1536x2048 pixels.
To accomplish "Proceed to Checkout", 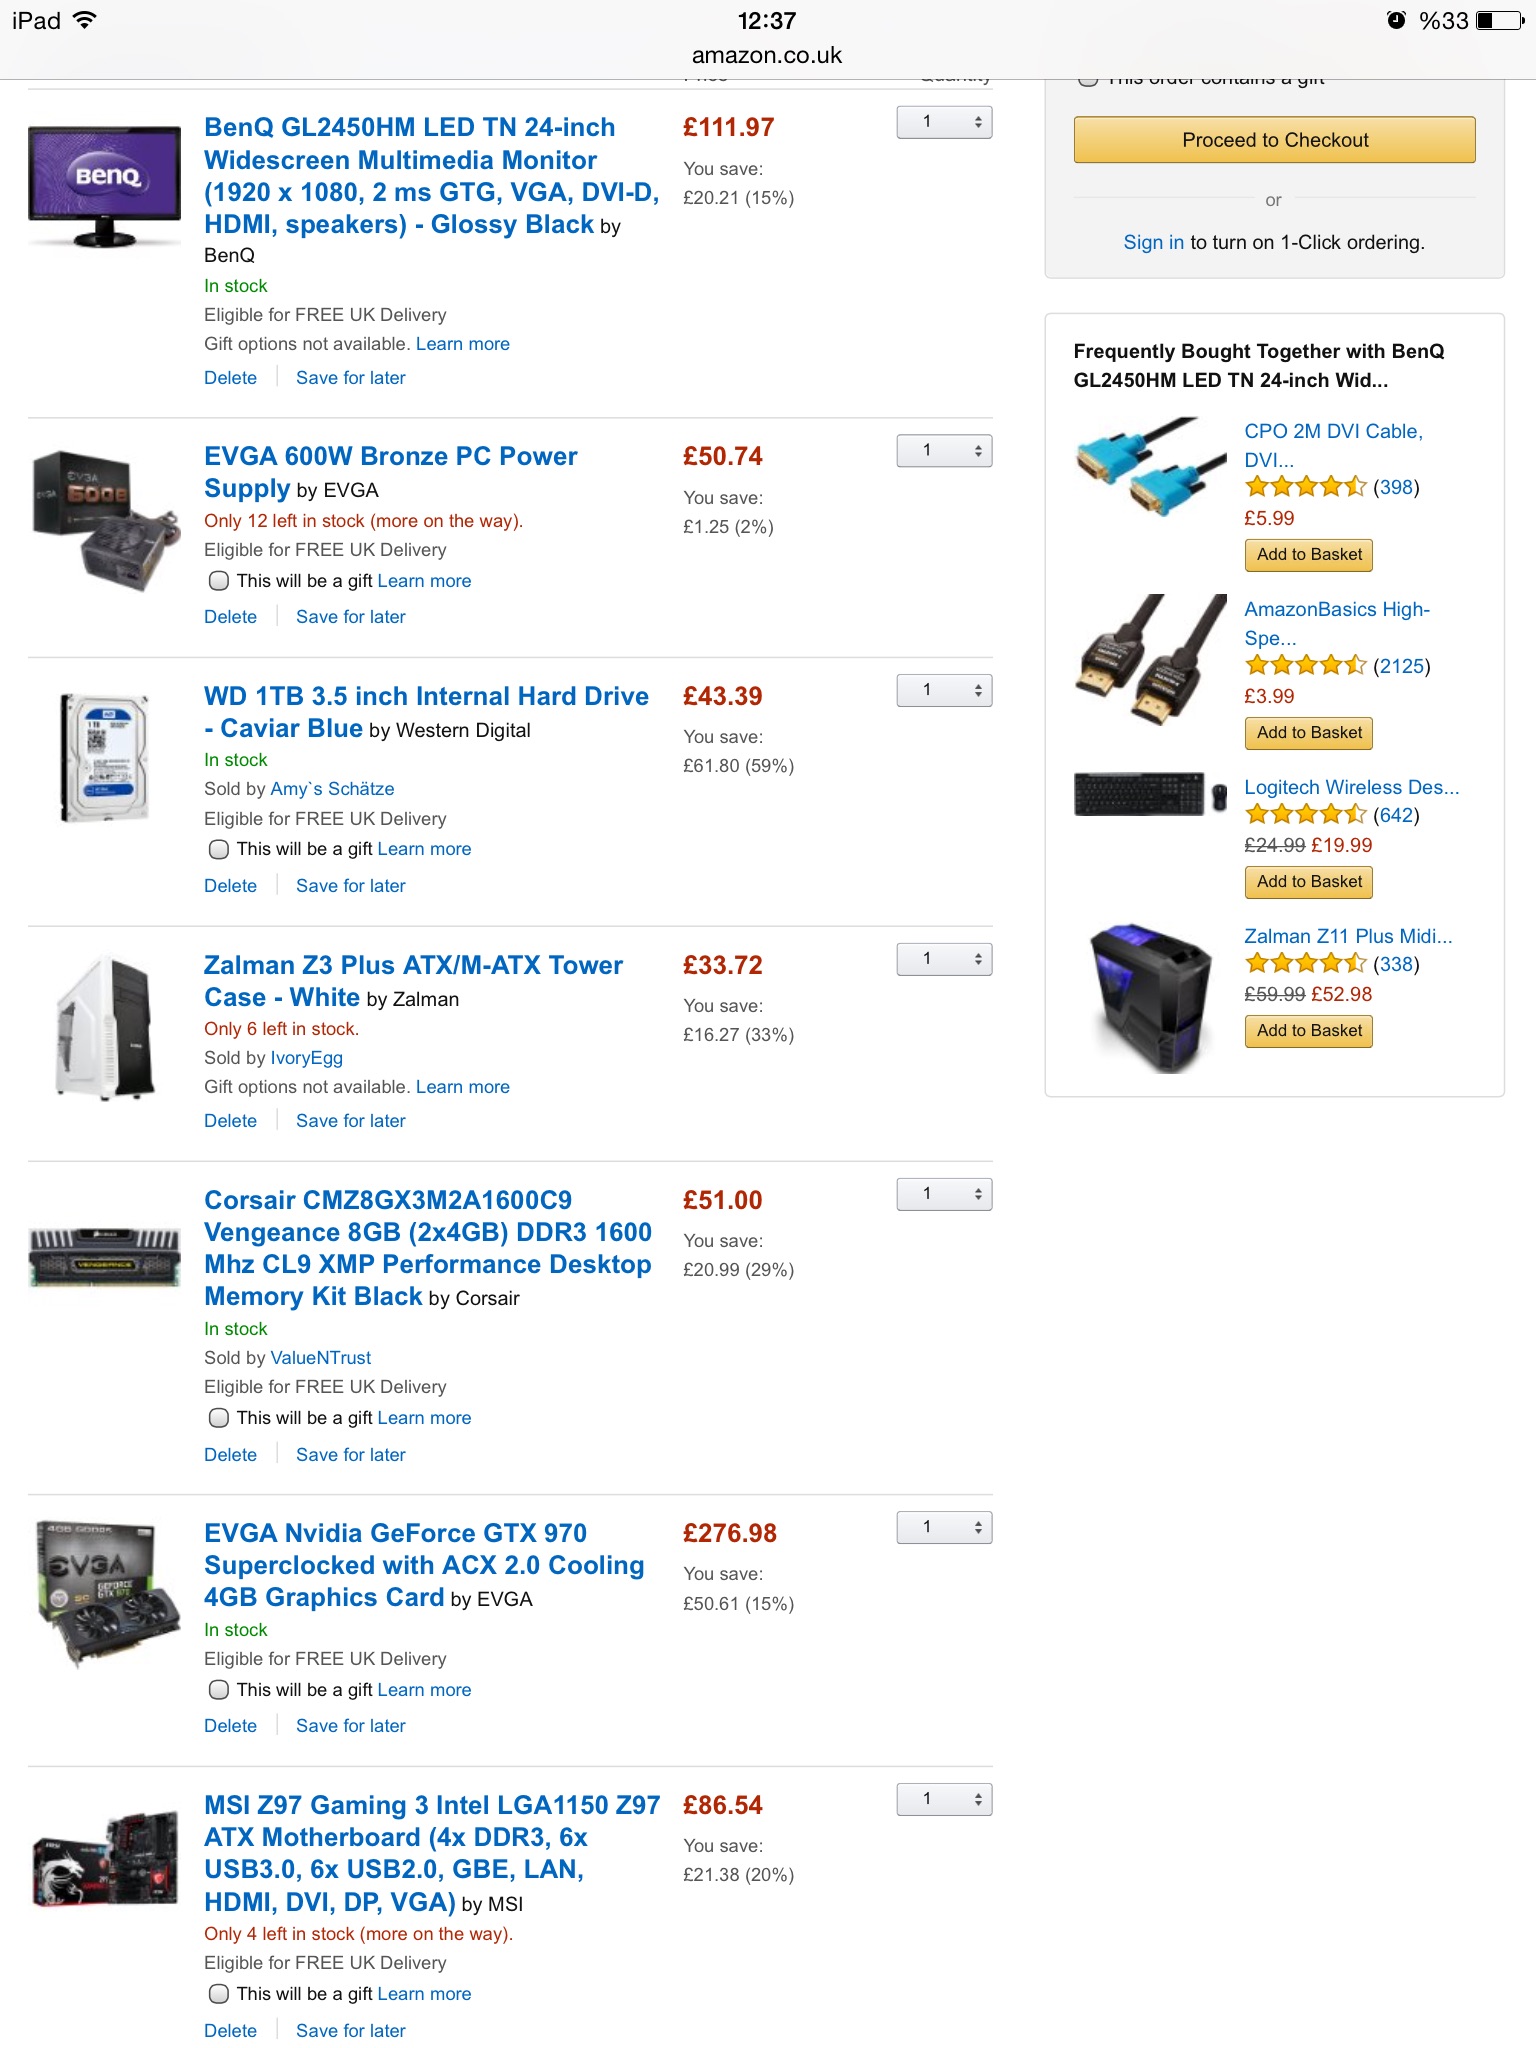I will [x=1275, y=140].
